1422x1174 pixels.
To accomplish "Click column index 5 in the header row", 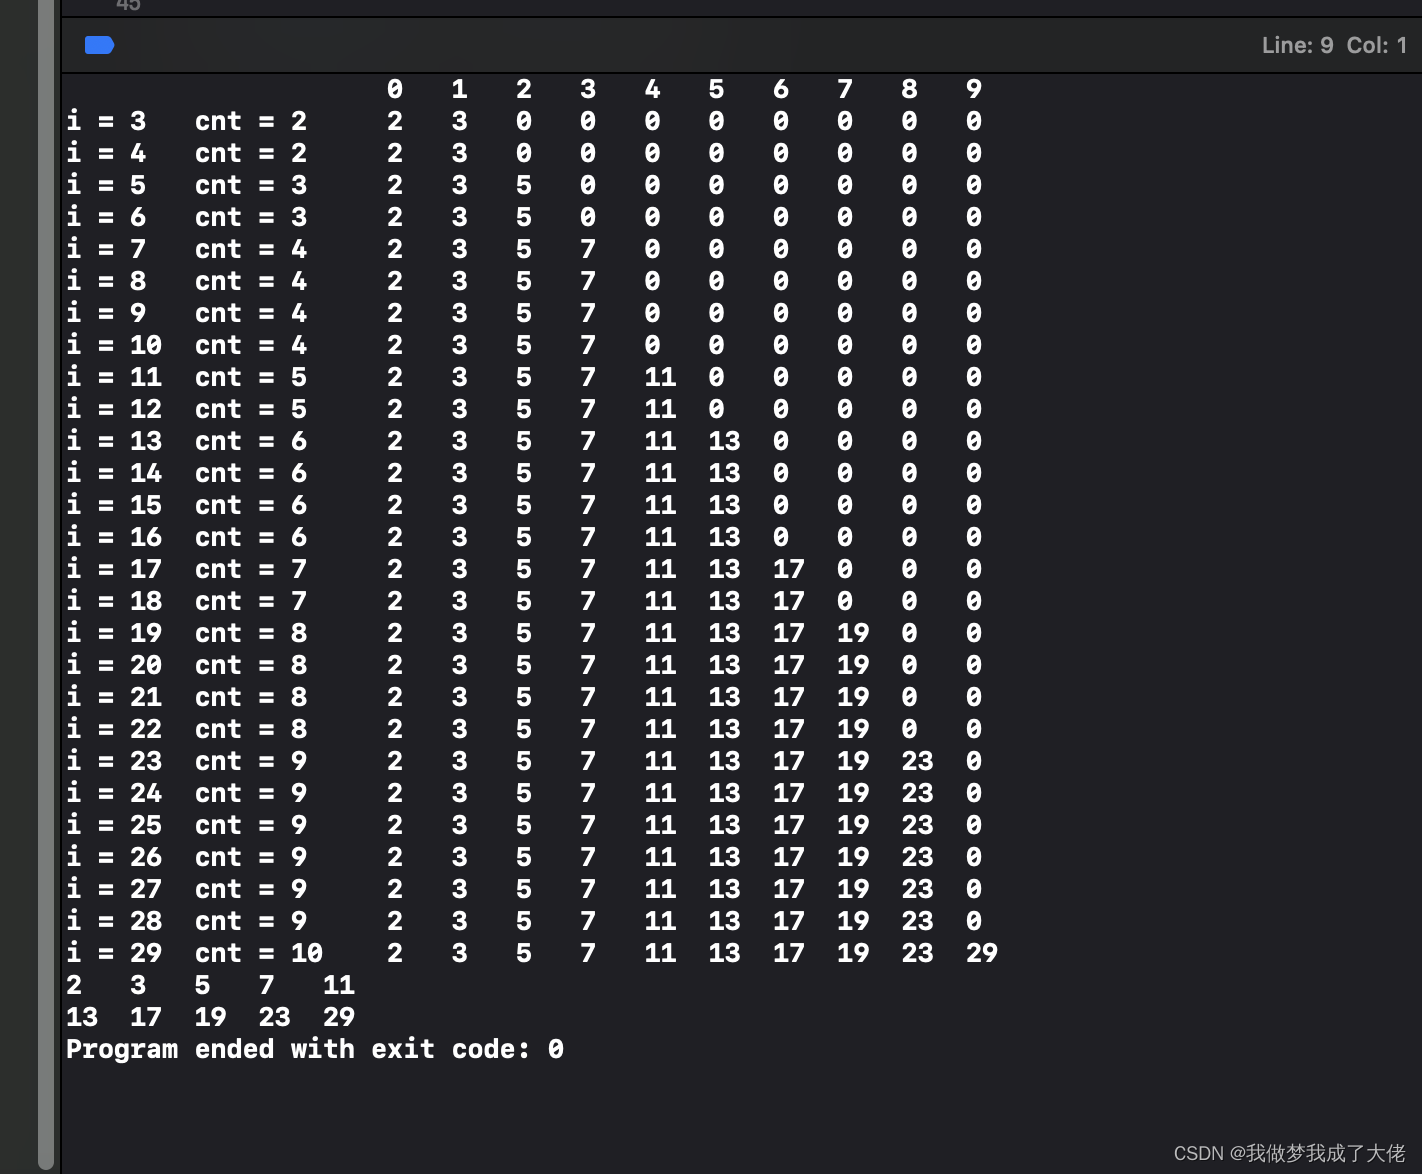I will (x=716, y=89).
